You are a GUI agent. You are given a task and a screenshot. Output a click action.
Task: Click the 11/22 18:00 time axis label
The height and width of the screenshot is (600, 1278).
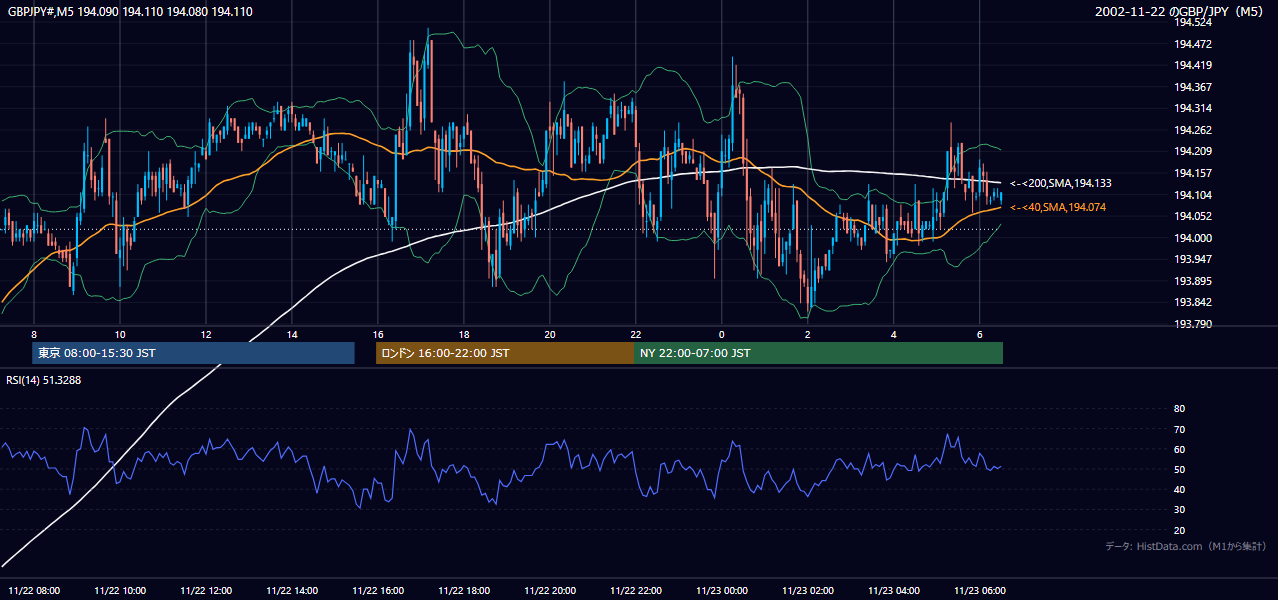464,591
